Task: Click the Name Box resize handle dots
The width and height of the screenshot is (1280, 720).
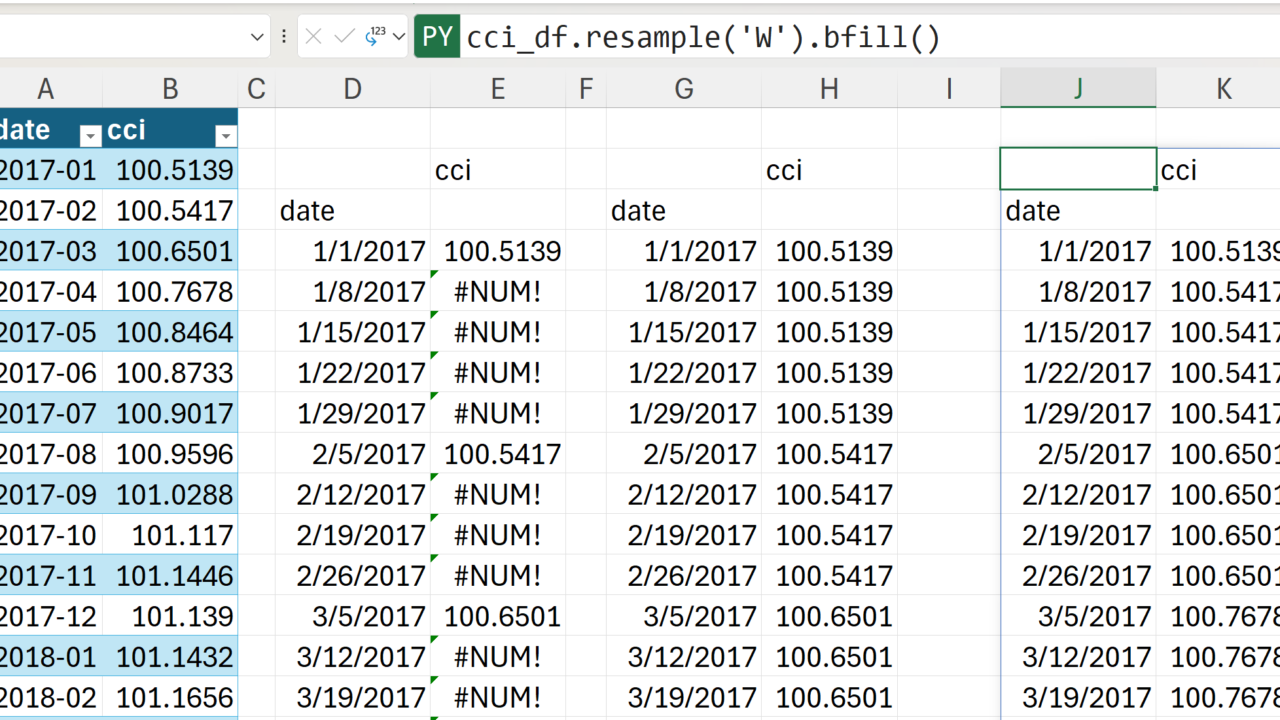Action: (284, 37)
